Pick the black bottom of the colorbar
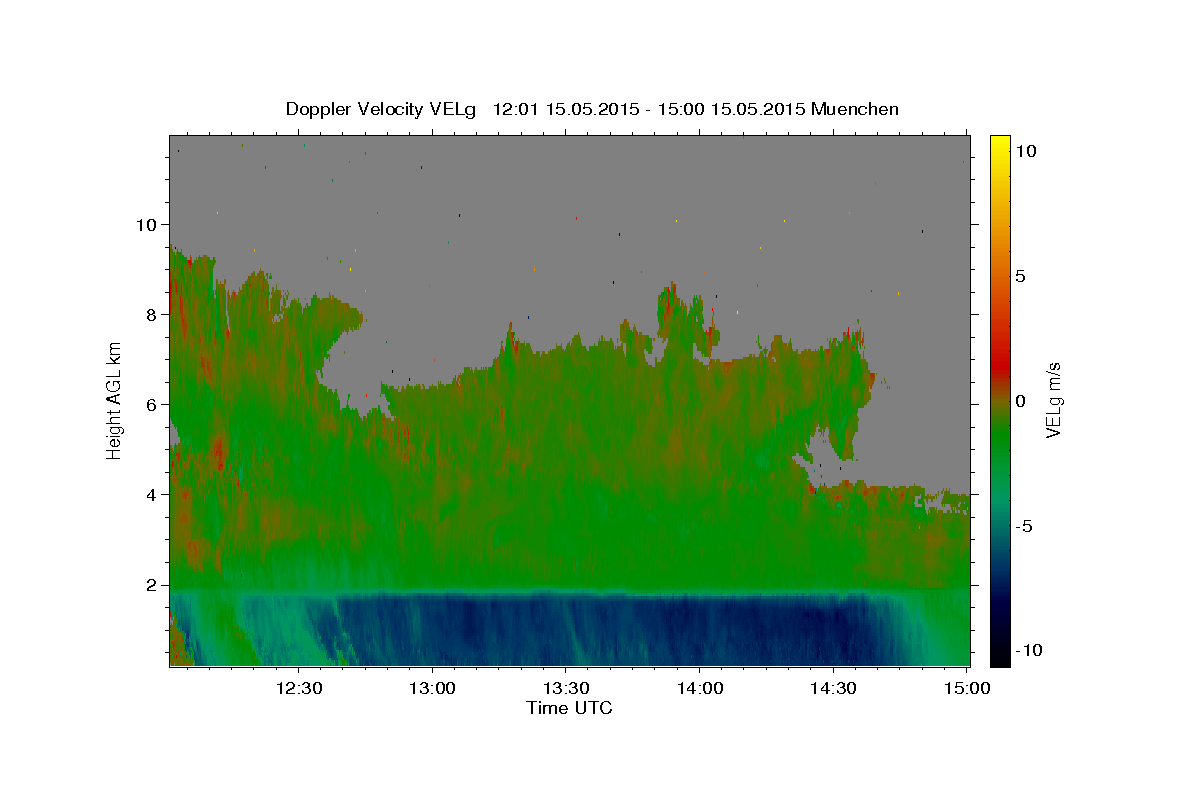The image size is (1200, 800). click(x=999, y=655)
